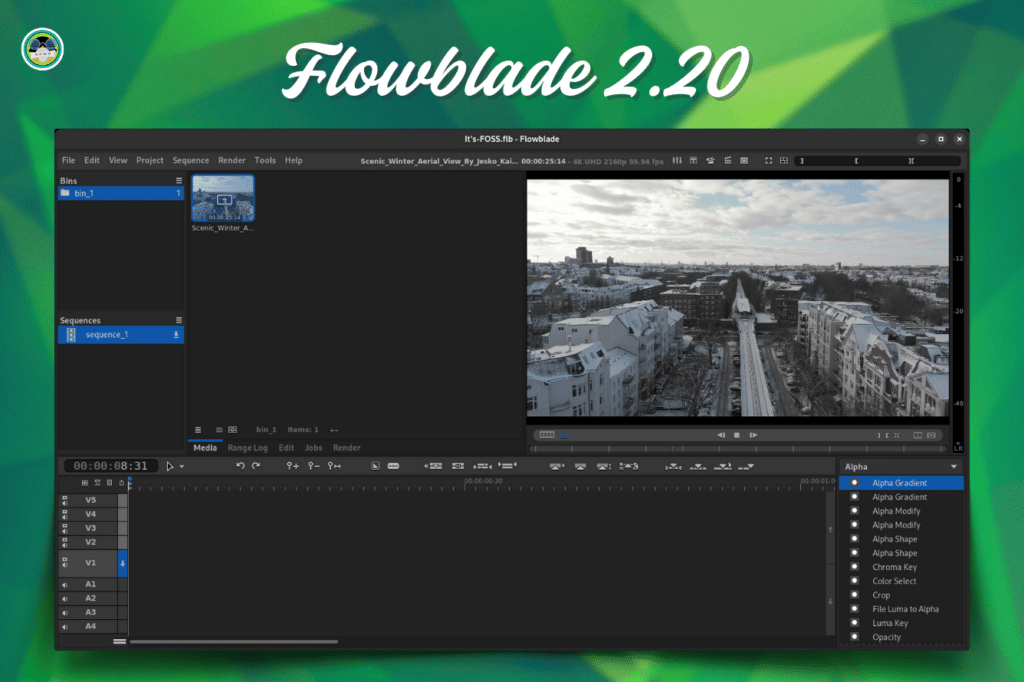
Task: Select sequence_1 in Sequences list
Action: point(106,335)
